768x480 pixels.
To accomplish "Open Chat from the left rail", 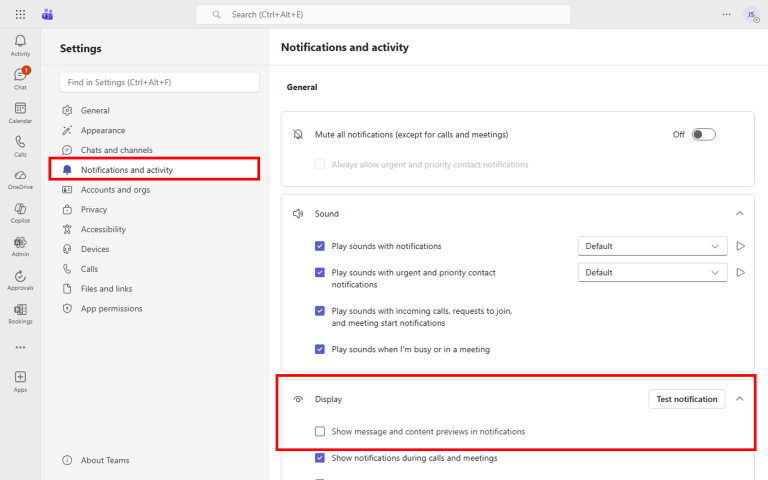I will pyautogui.click(x=20, y=77).
